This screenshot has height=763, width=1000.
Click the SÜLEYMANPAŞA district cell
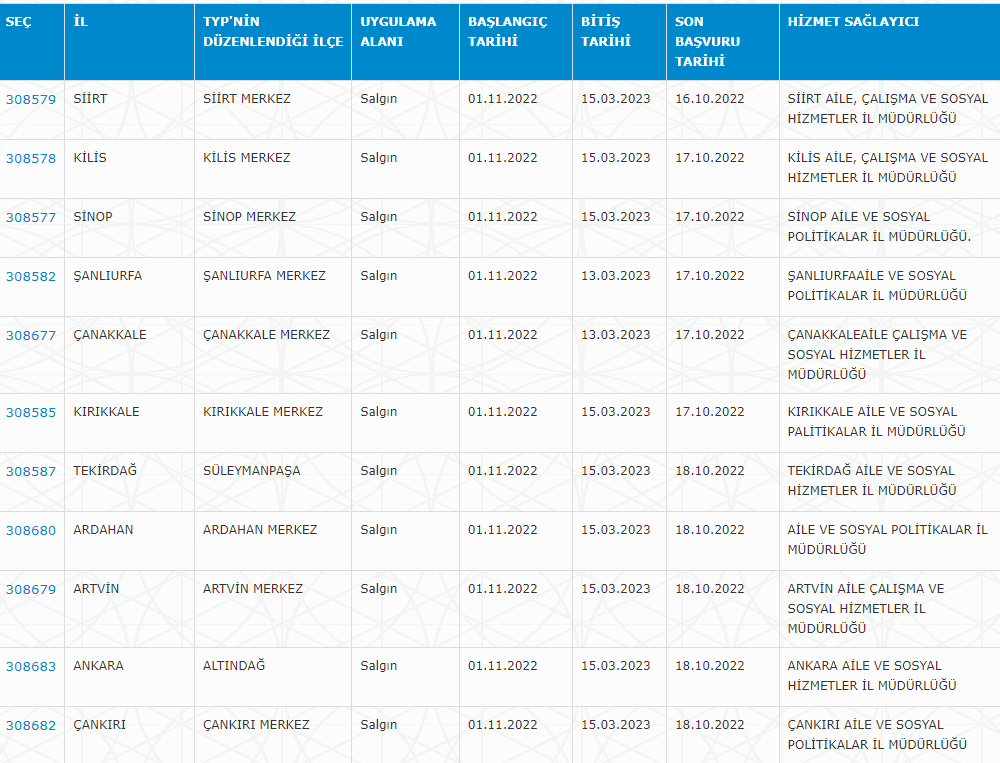[x=273, y=482]
